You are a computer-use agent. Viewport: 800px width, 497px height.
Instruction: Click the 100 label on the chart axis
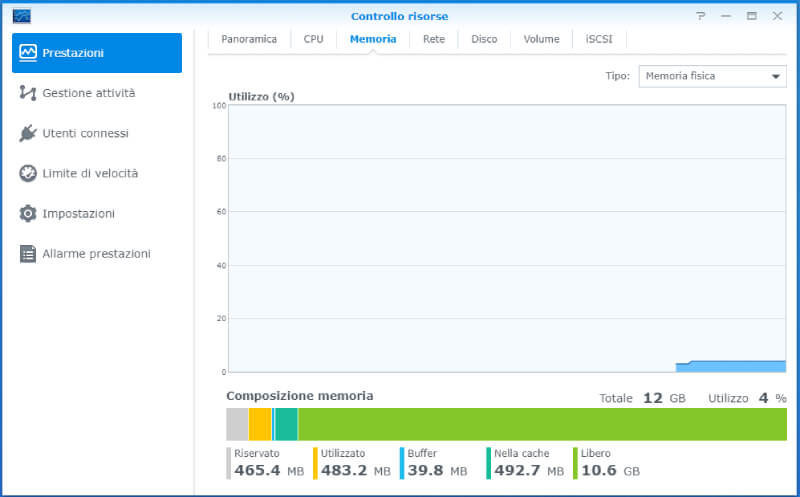[x=219, y=106]
